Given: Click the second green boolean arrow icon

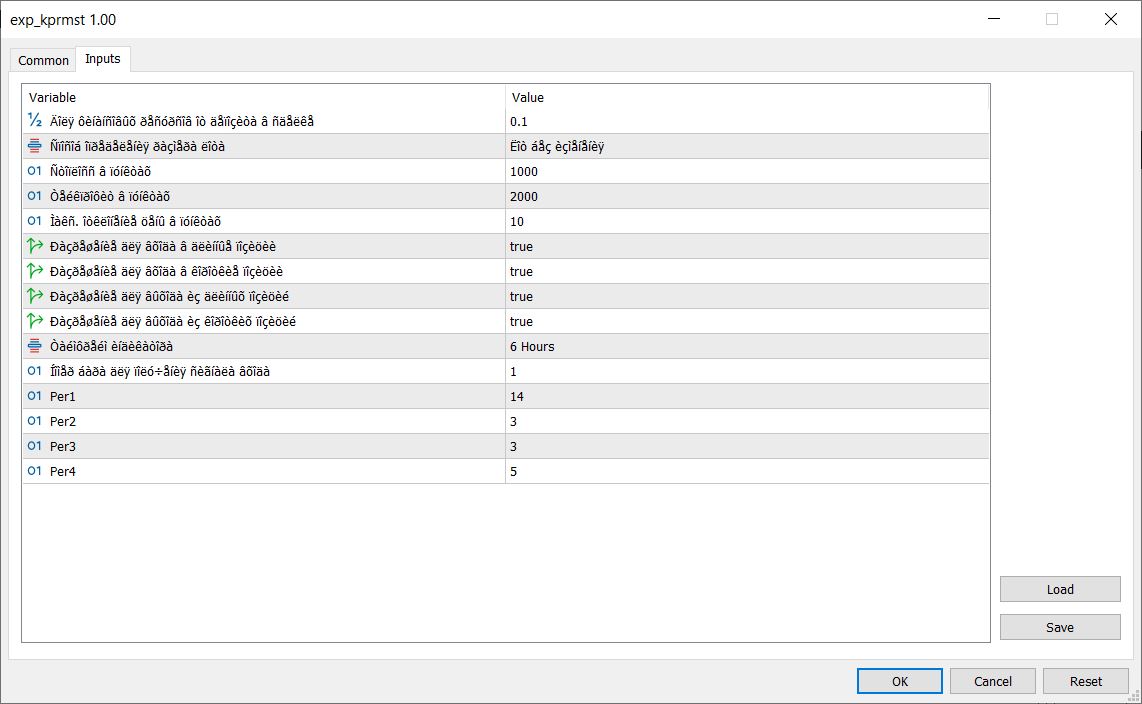Looking at the screenshot, I should click(34, 271).
